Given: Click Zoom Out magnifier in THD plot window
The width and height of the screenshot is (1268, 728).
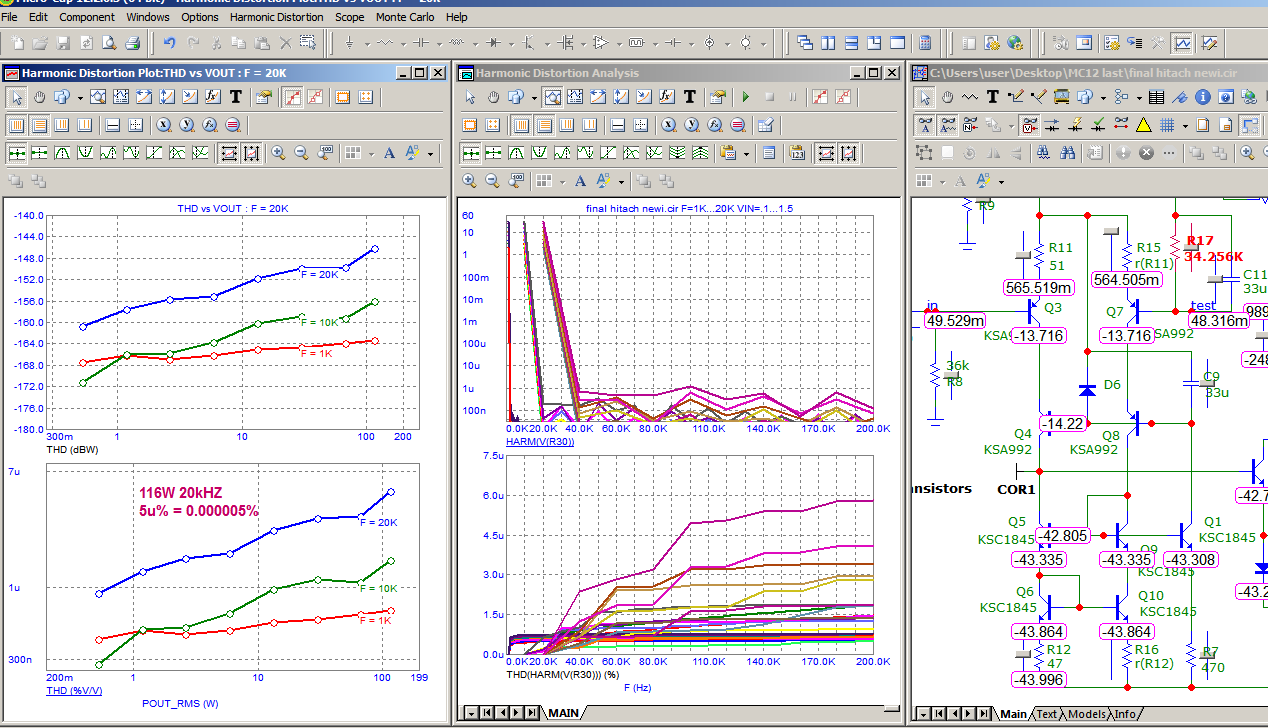Looking at the screenshot, I should click(302, 152).
